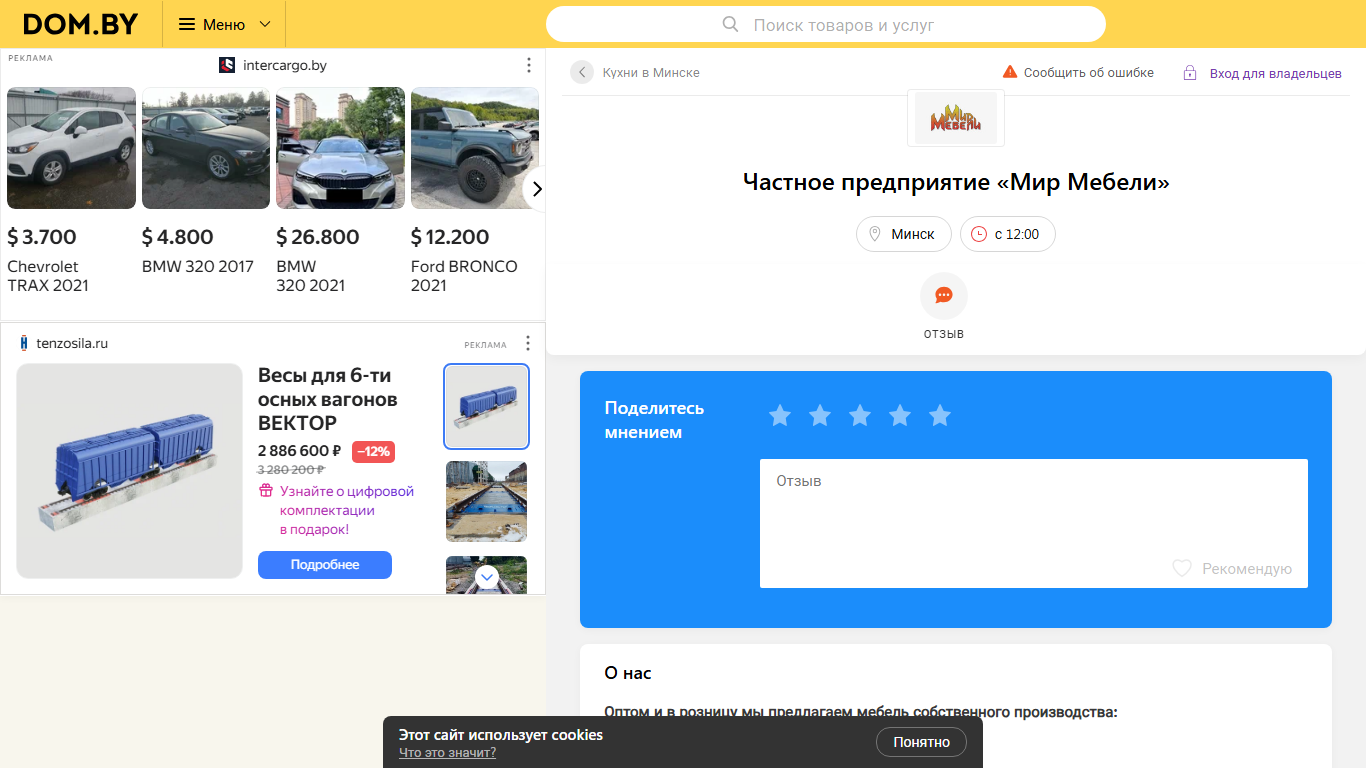The height and width of the screenshot is (768, 1366).
Task: Open the intercargo.by advertiser link
Action: (x=285, y=65)
